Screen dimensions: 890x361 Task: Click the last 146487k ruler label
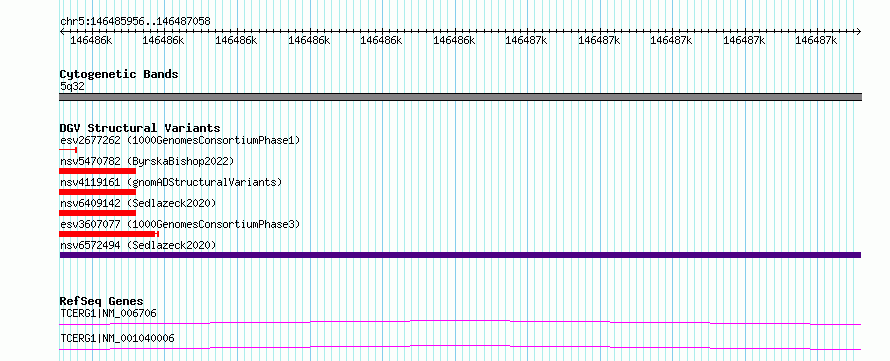tap(816, 41)
